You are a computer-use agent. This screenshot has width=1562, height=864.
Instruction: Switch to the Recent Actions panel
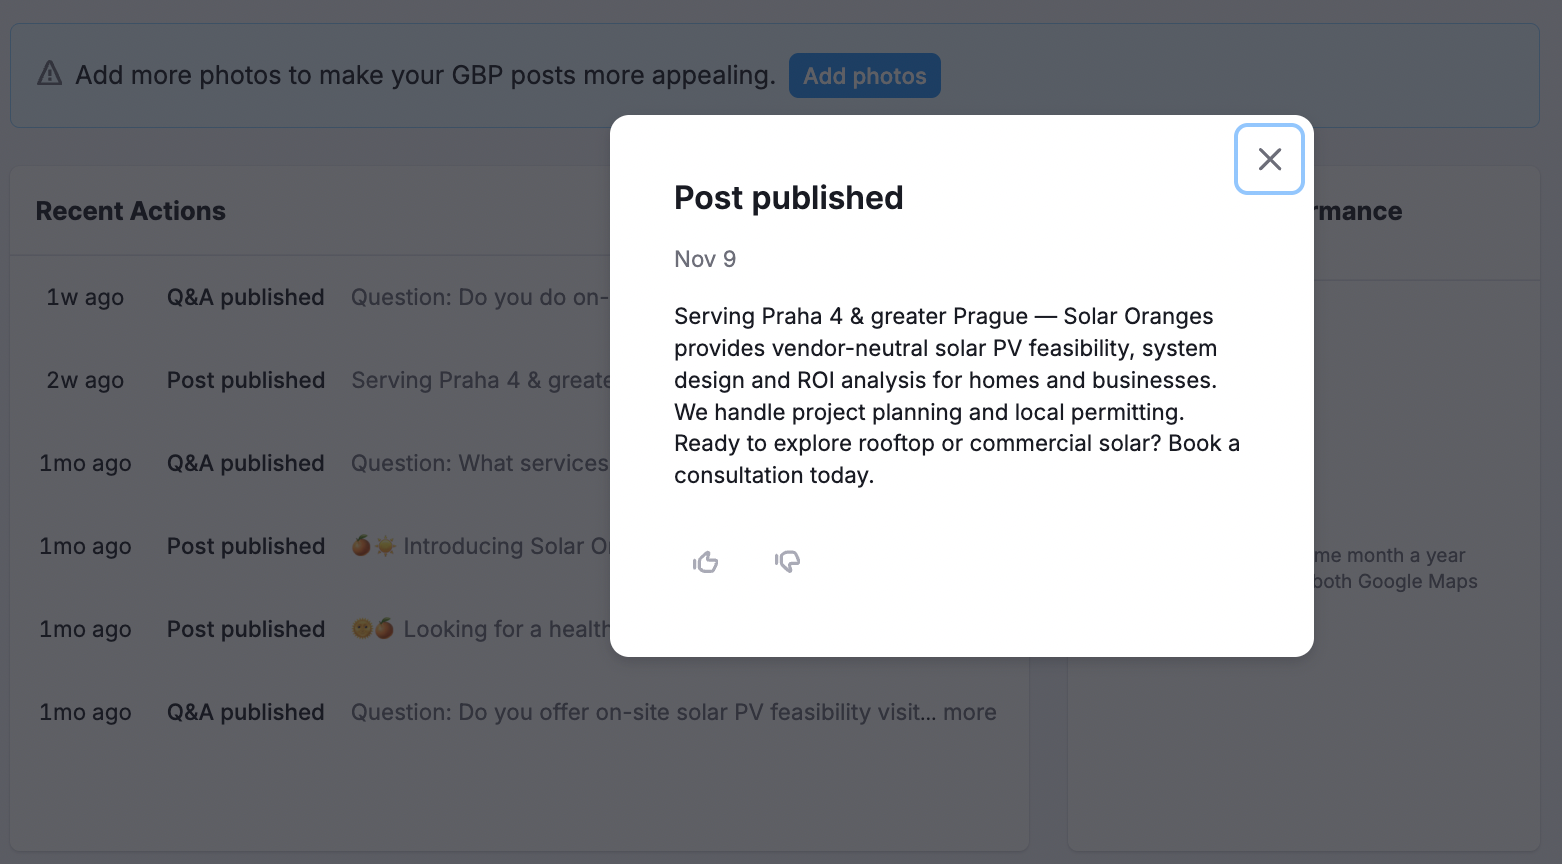(x=130, y=210)
